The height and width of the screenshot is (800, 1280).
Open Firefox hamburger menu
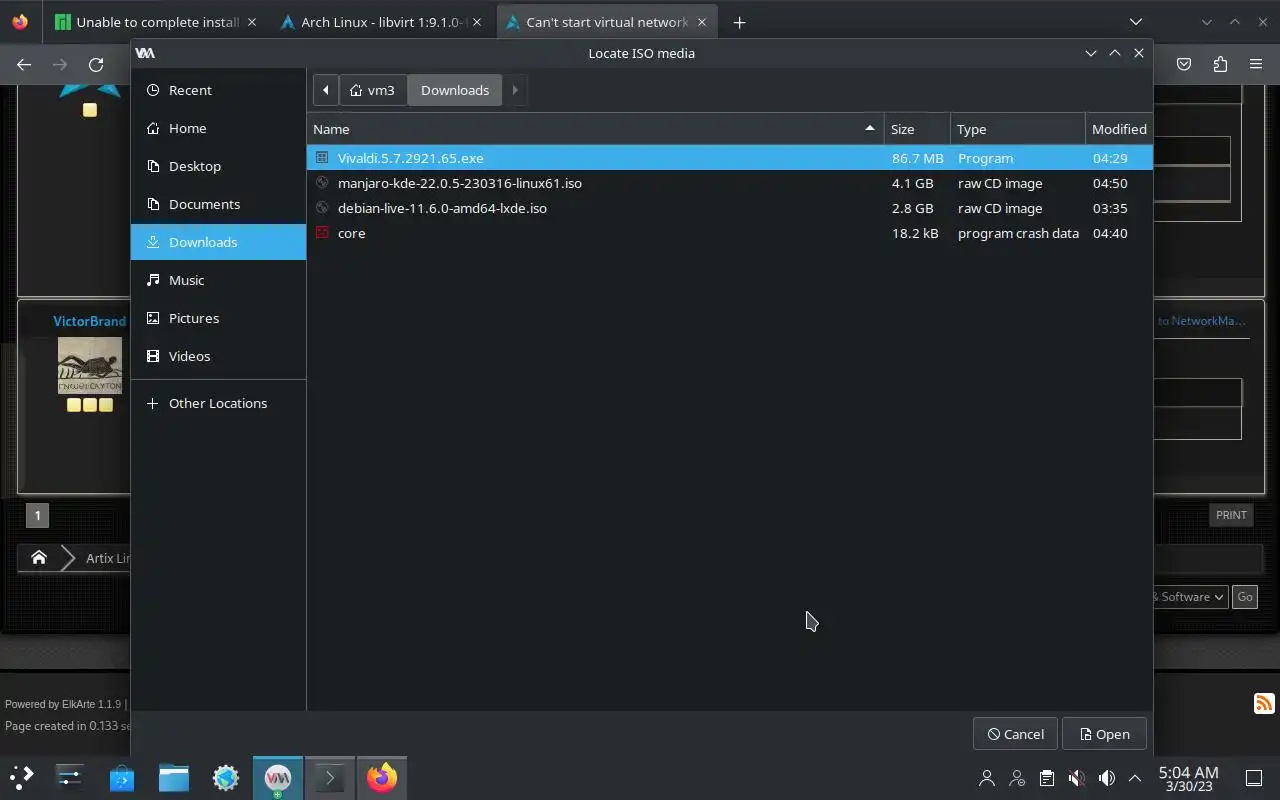(1256, 64)
